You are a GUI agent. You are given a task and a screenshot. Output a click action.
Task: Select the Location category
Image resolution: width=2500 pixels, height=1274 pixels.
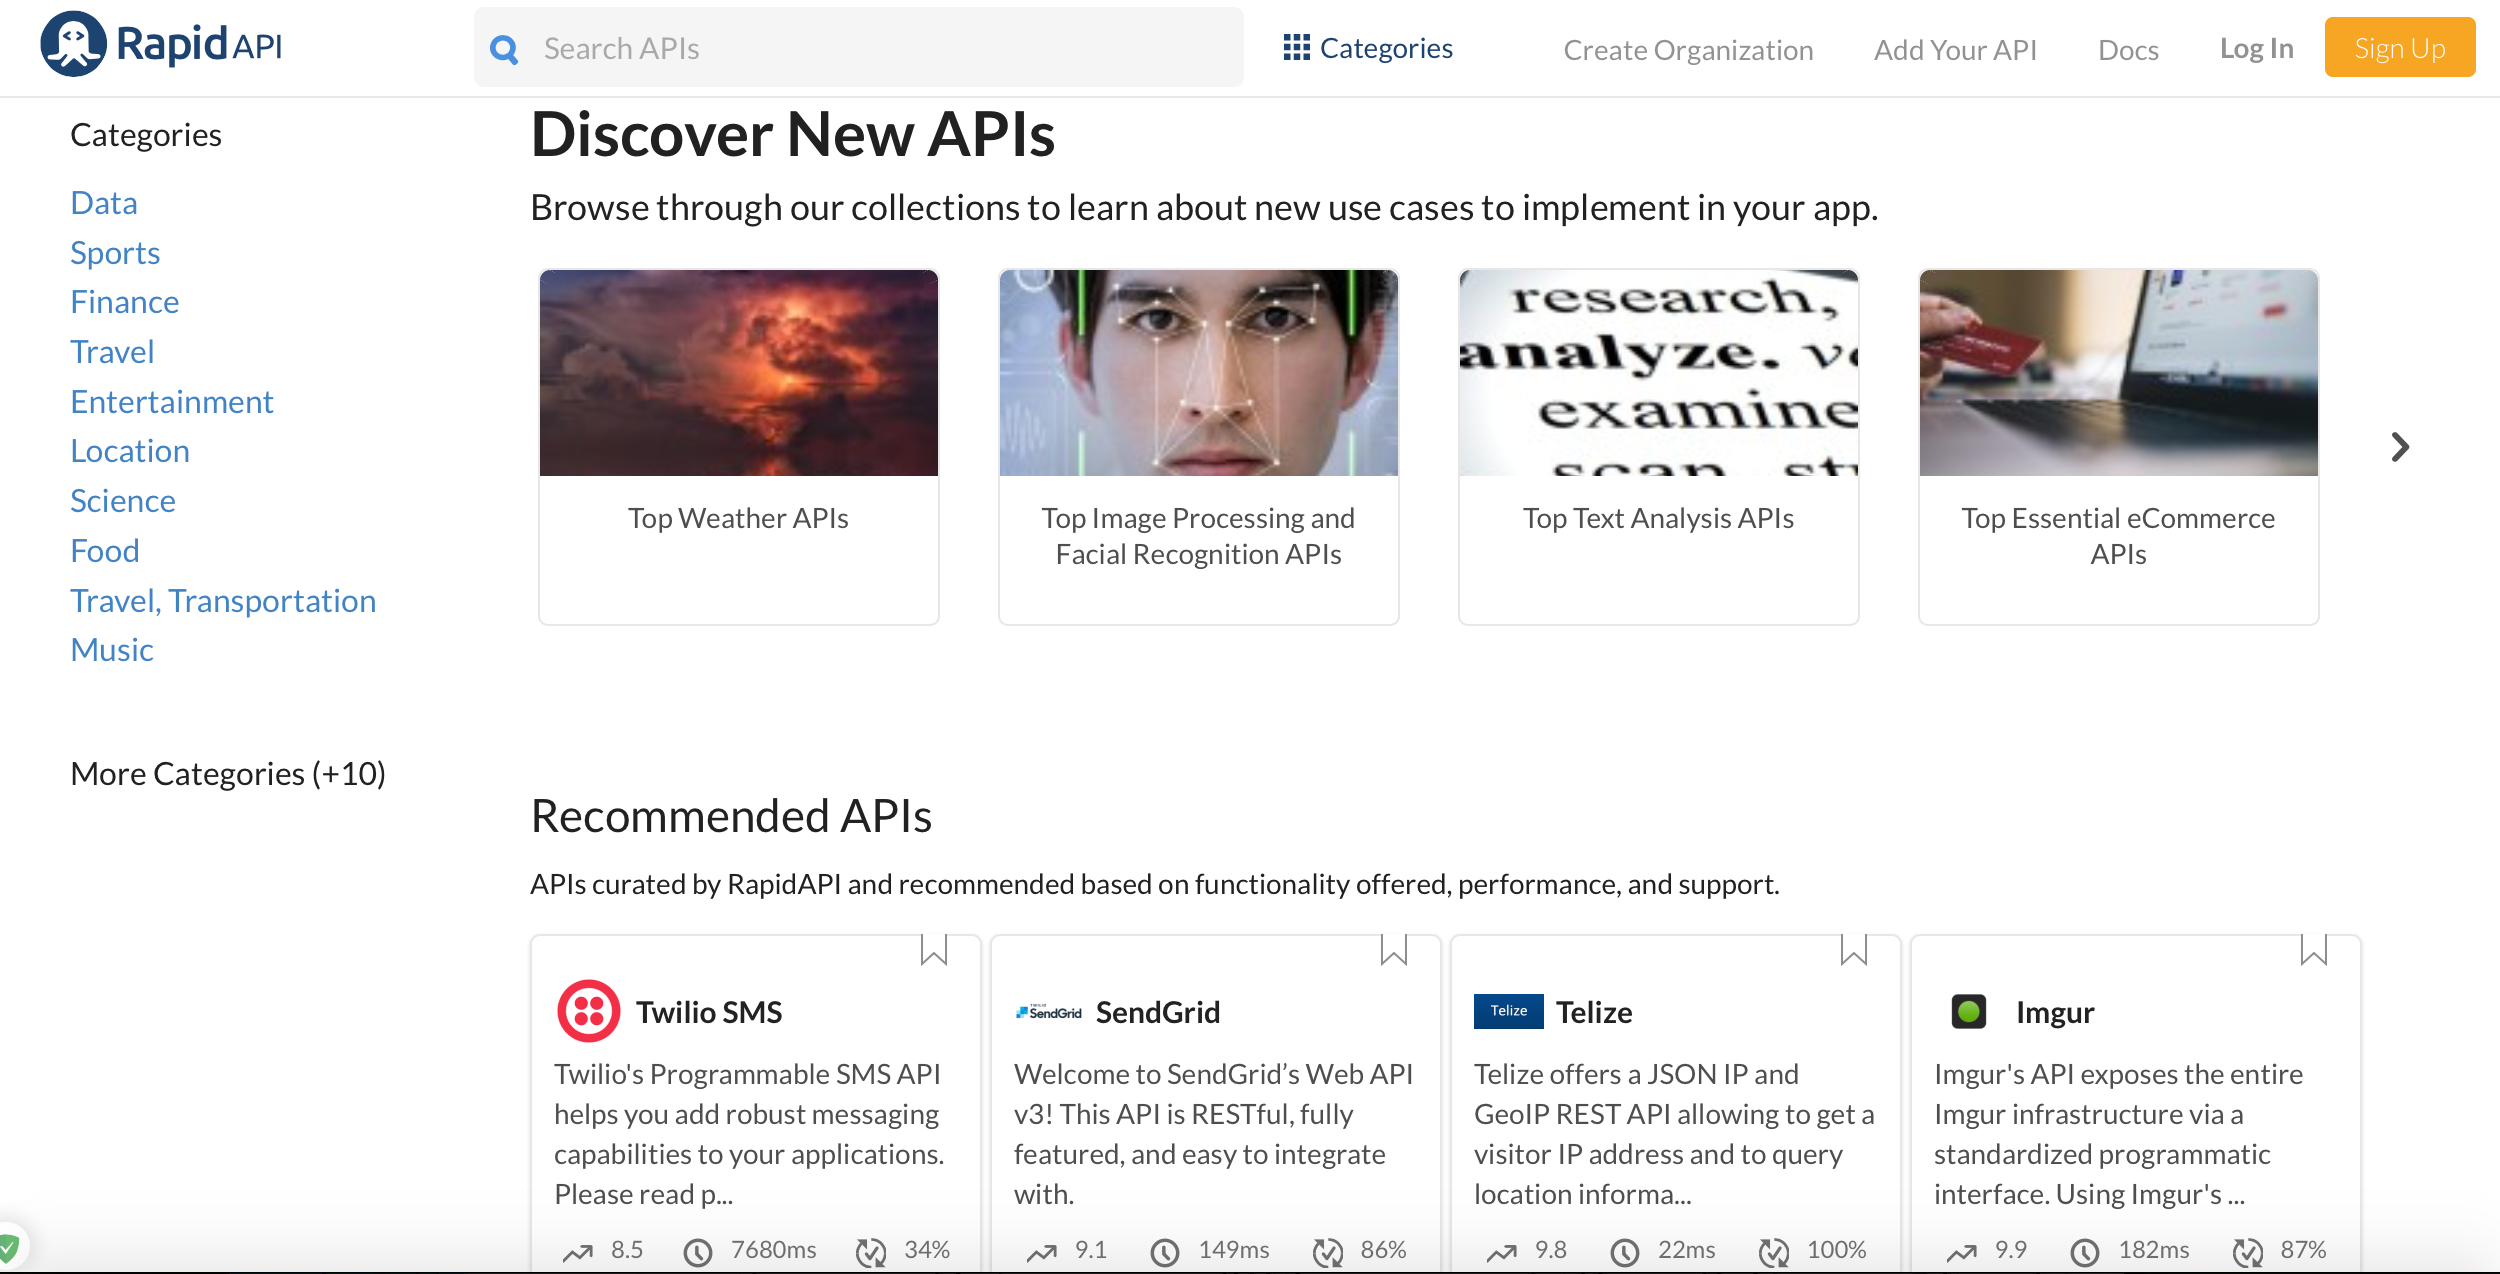click(x=130, y=451)
